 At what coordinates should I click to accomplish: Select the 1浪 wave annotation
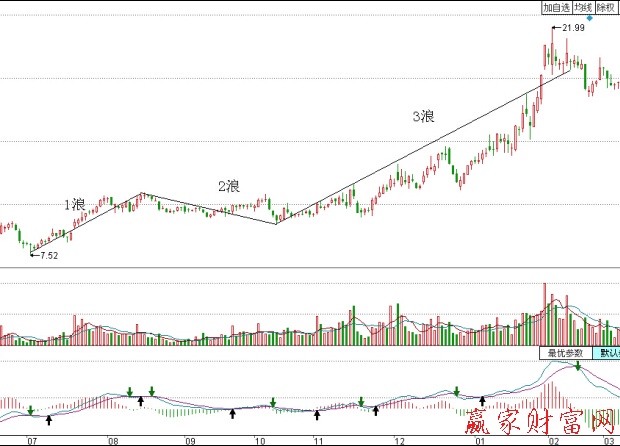click(75, 204)
